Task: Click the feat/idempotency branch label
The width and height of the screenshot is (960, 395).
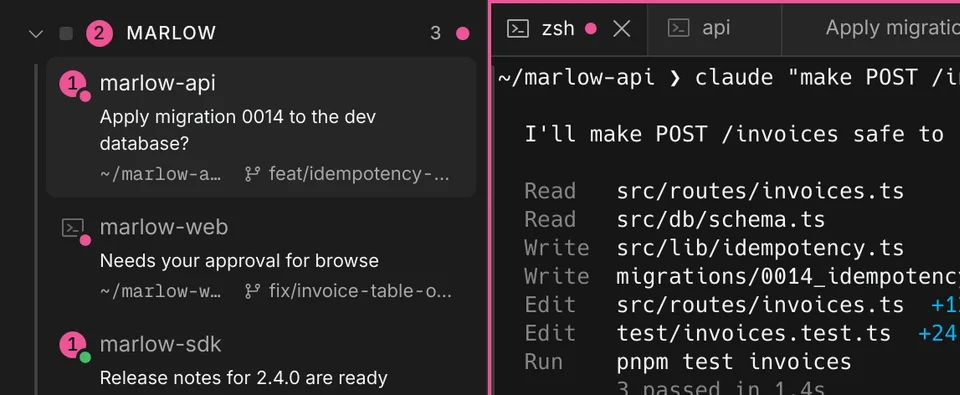Action: (x=359, y=174)
